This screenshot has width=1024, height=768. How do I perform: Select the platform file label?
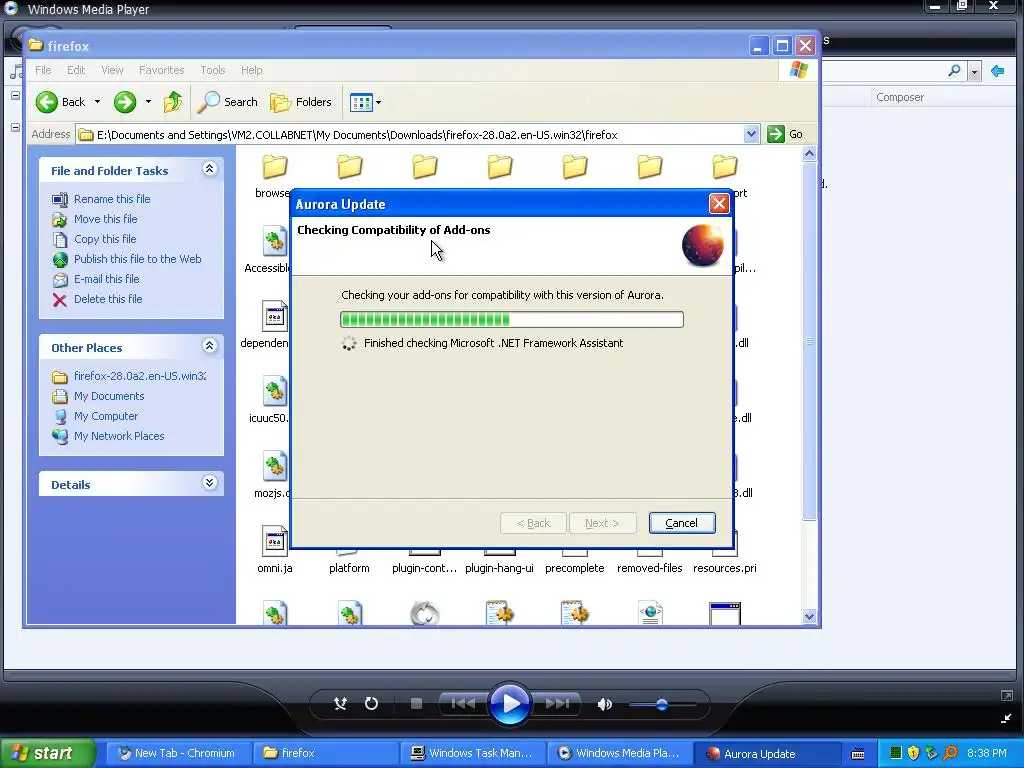pos(349,568)
